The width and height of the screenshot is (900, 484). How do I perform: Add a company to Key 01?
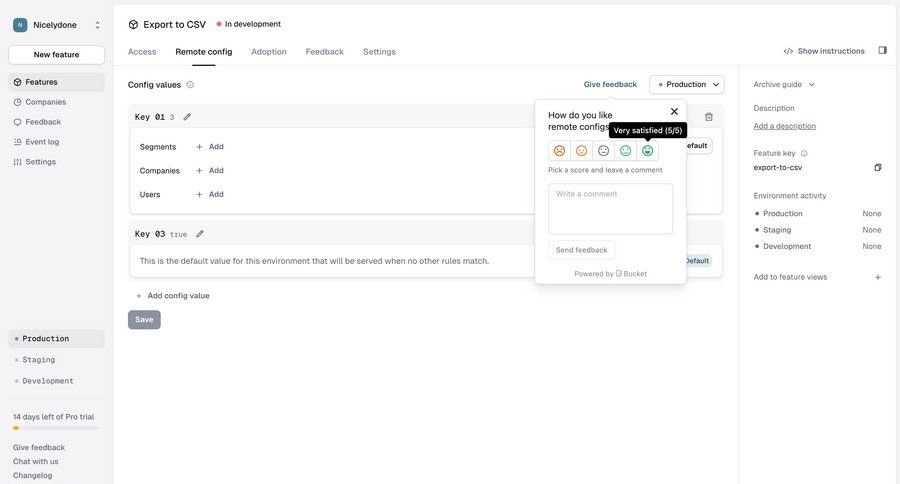click(210, 171)
